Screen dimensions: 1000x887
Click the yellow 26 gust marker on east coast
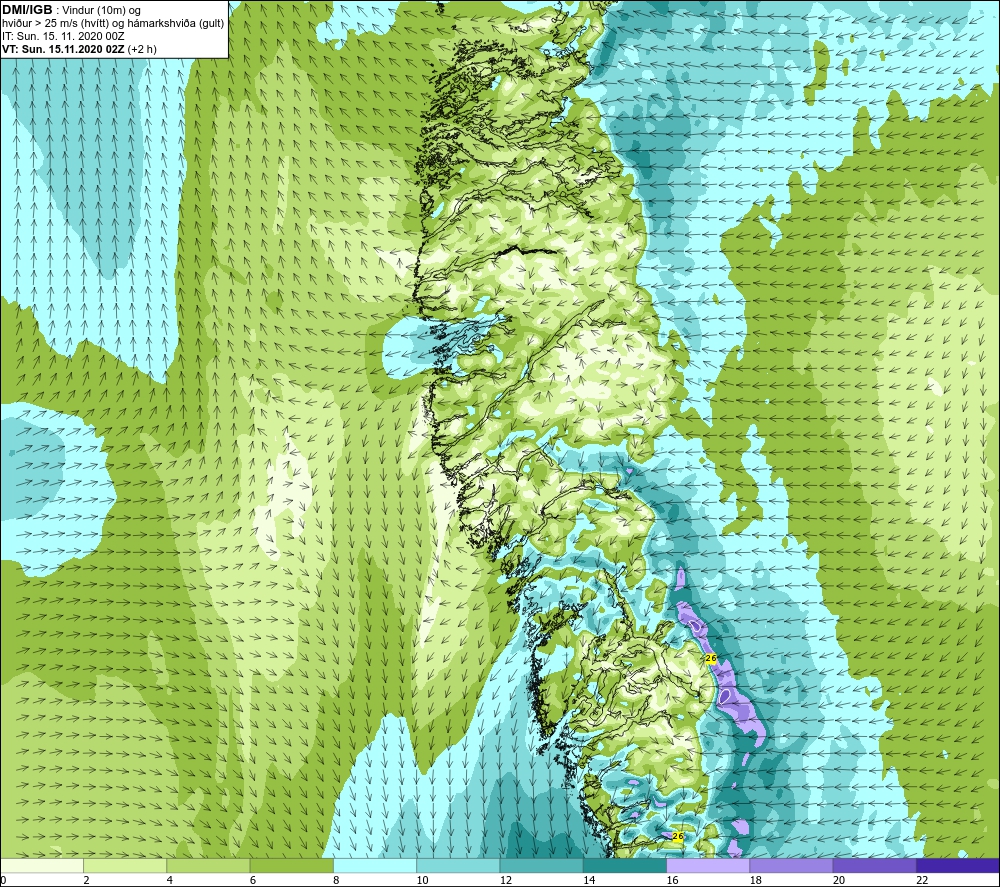(x=711, y=658)
